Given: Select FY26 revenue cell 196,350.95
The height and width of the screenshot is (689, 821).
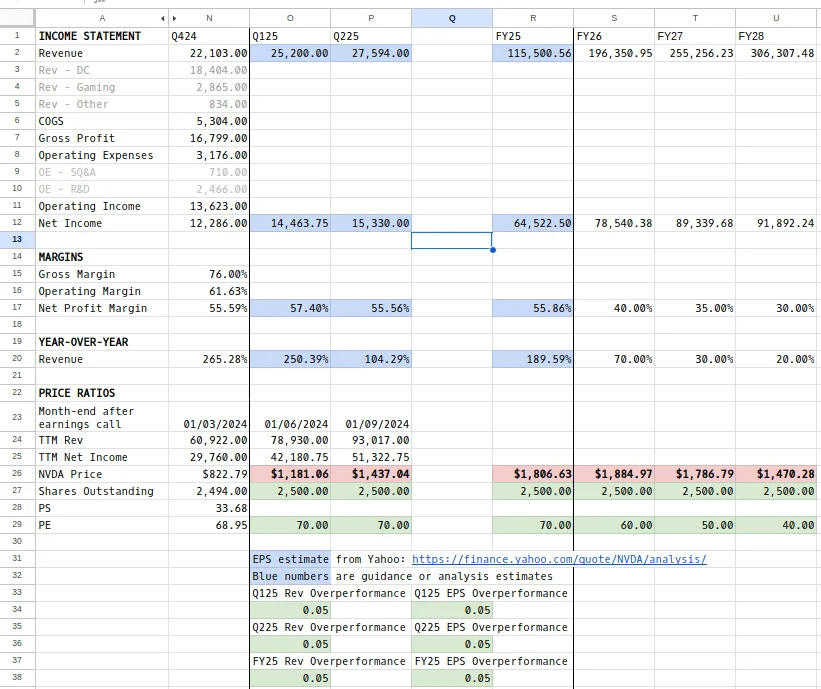Looking at the screenshot, I should [614, 53].
